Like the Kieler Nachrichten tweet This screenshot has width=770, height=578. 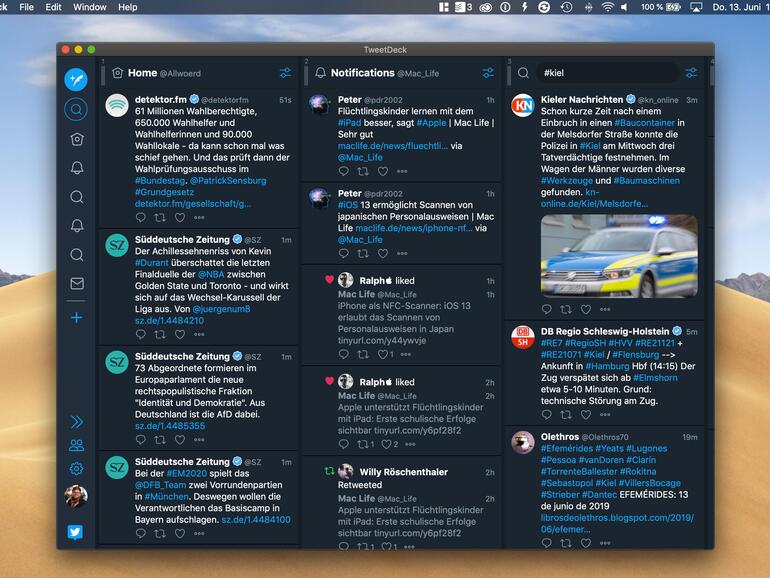pos(586,309)
